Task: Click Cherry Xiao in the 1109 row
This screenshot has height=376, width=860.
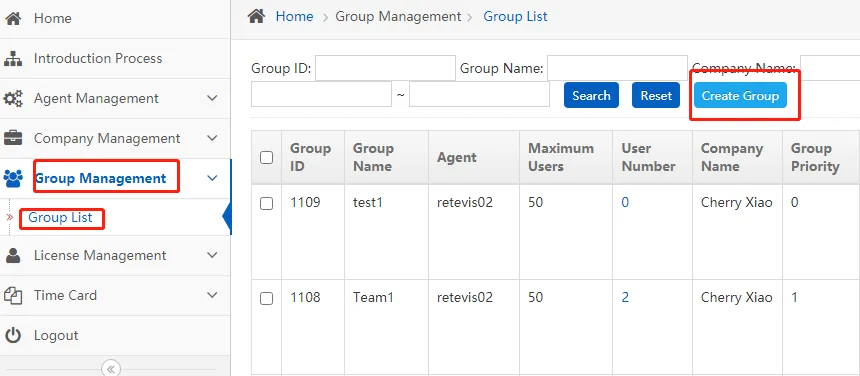Action: [x=737, y=203]
